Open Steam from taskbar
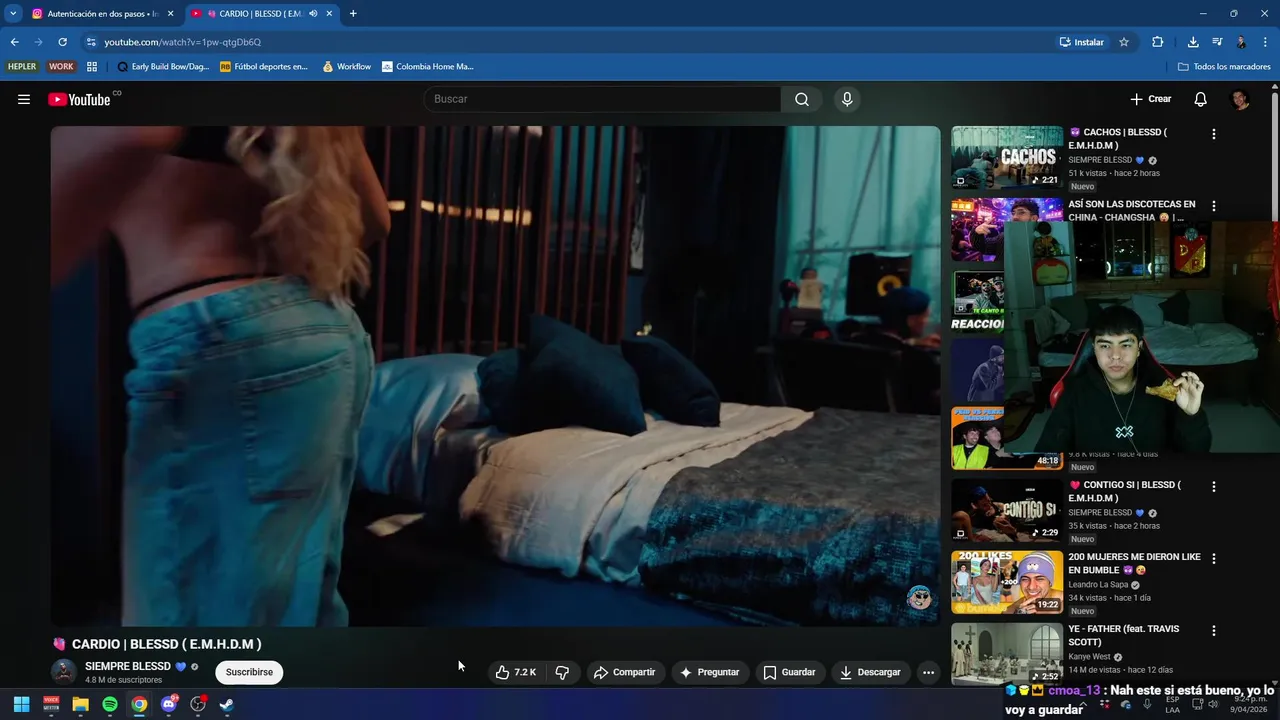 [227, 704]
